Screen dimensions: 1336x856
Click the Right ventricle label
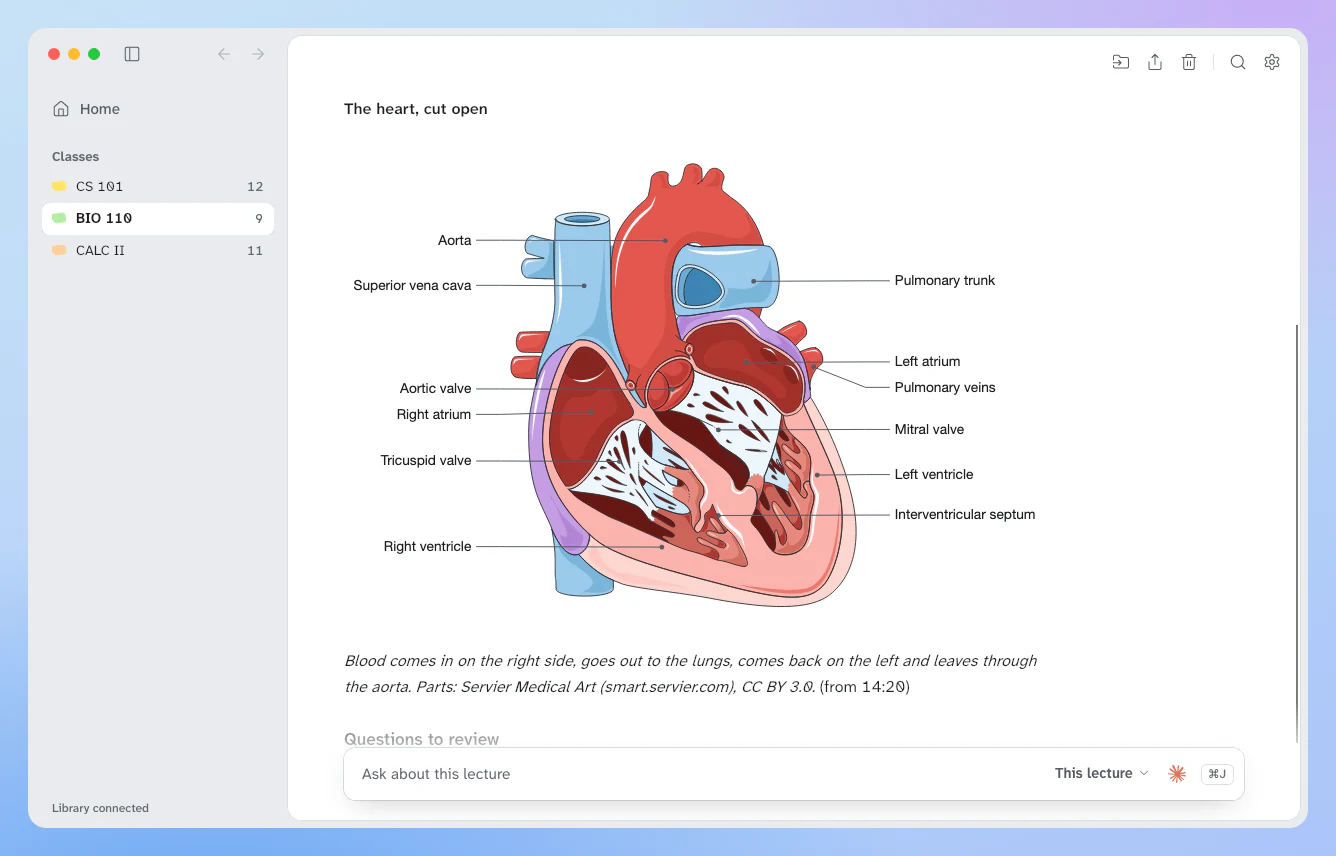[x=427, y=546]
